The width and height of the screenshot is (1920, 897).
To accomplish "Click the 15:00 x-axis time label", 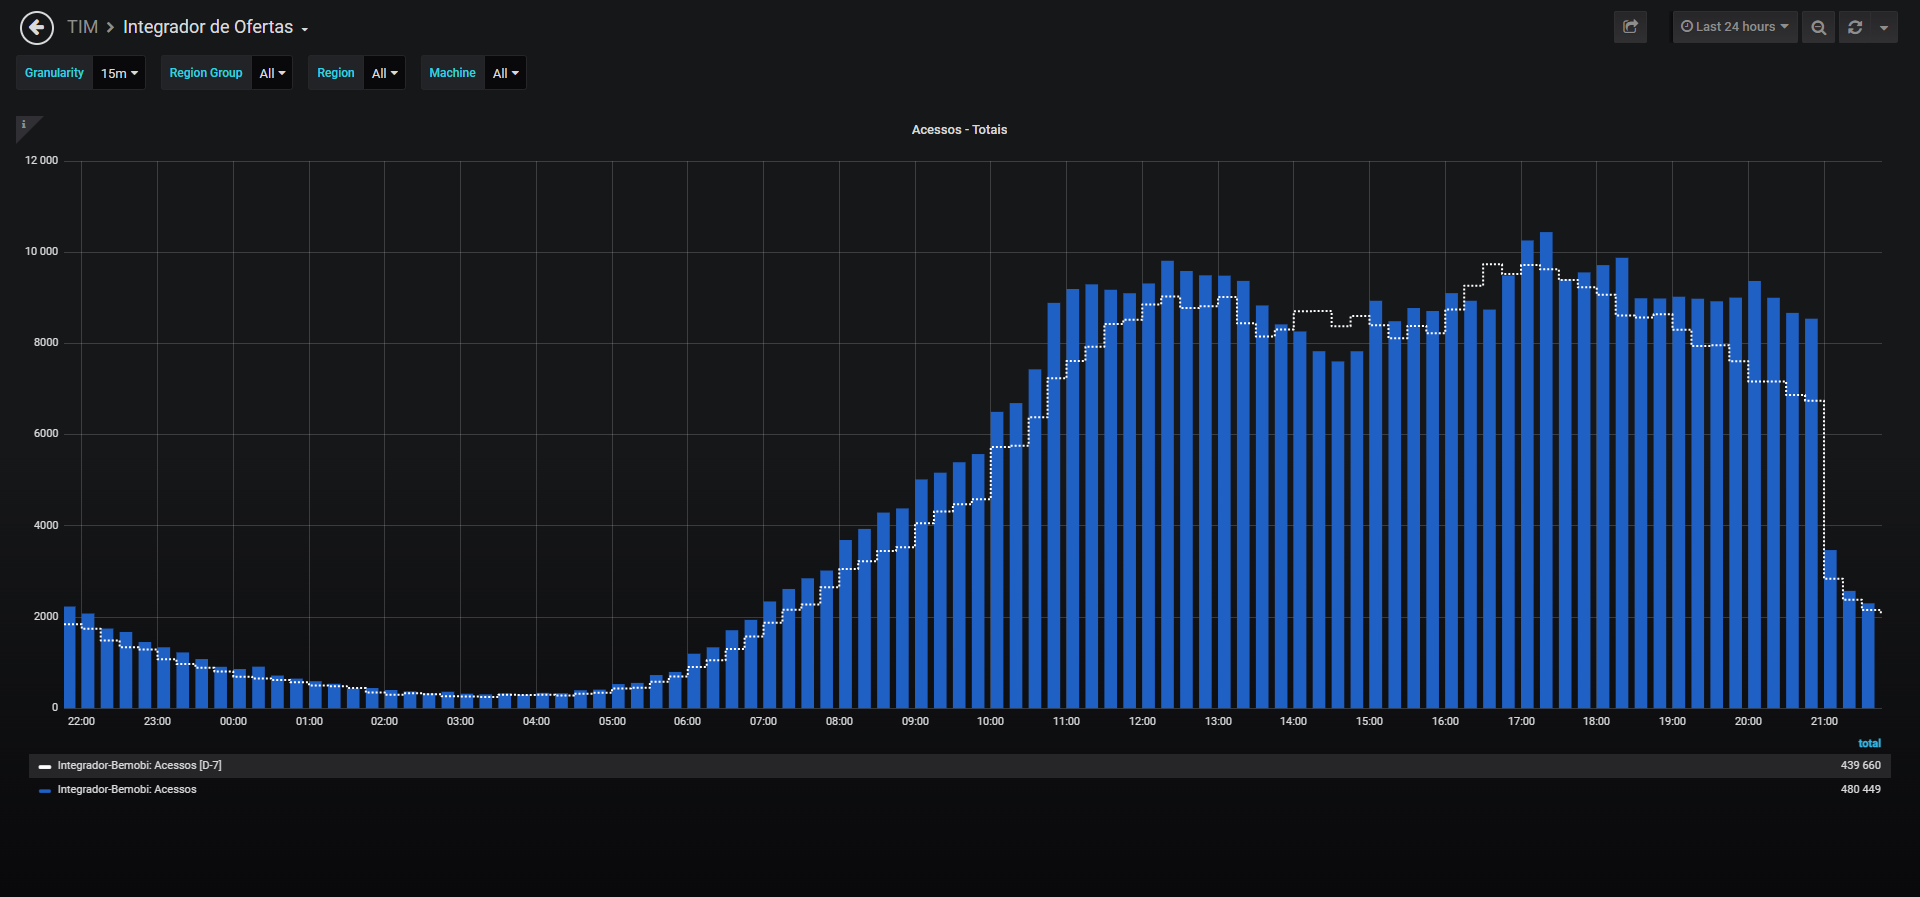I will pyautogui.click(x=1369, y=722).
